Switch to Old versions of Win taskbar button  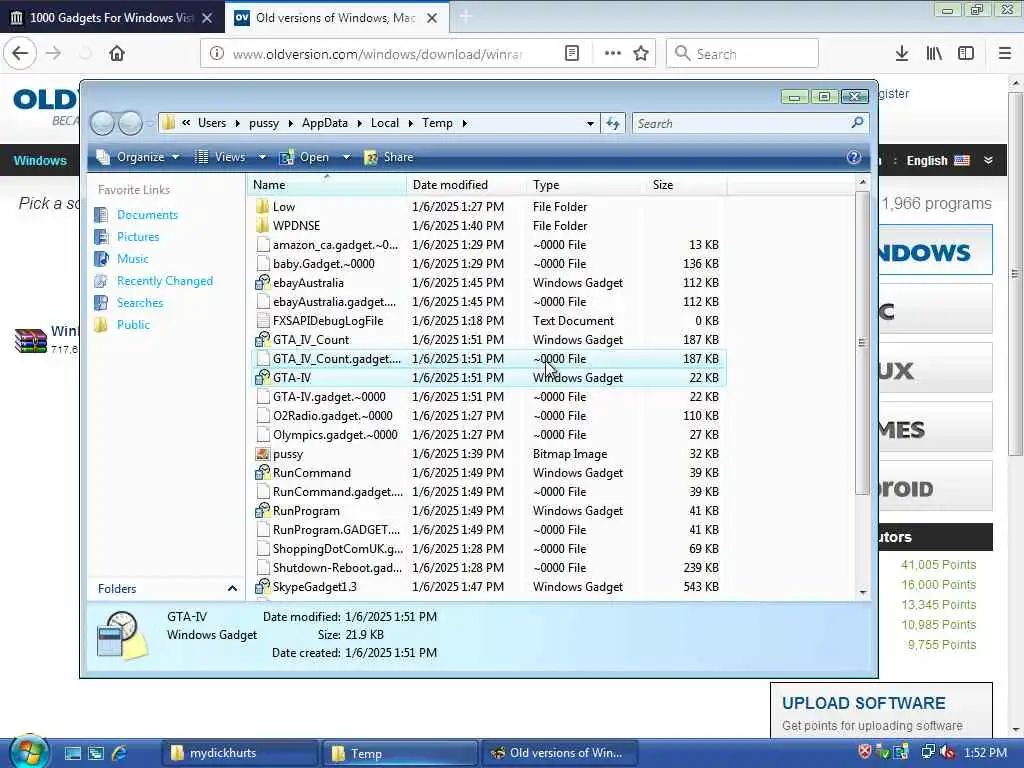[561, 753]
